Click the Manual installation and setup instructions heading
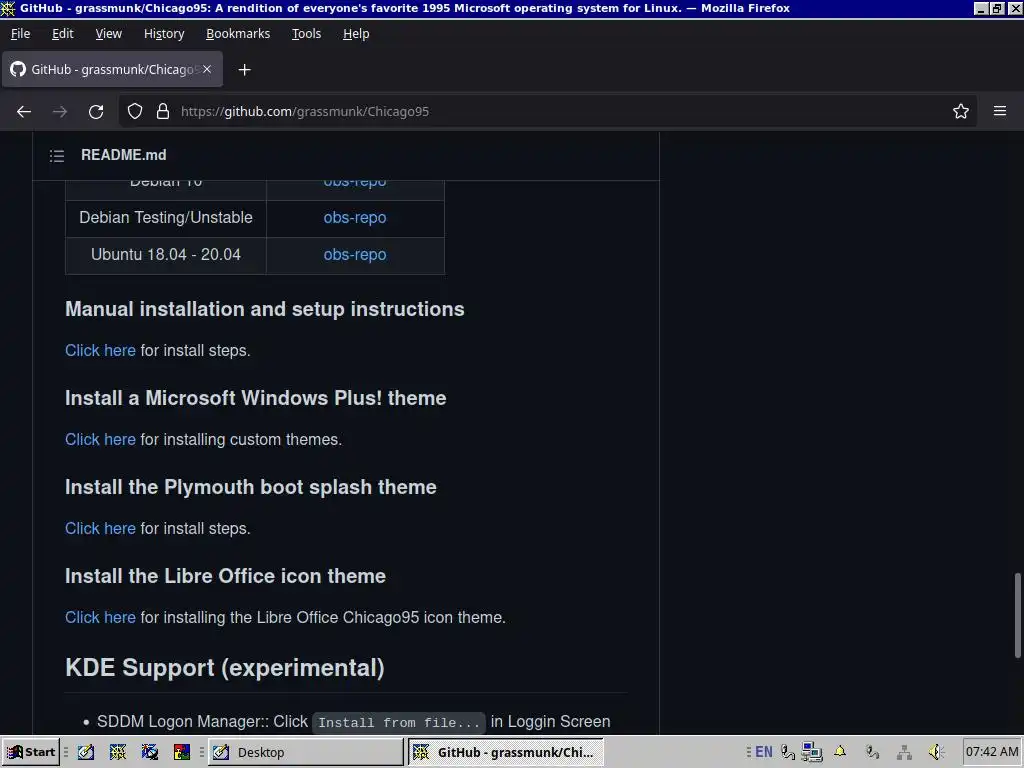 click(264, 309)
